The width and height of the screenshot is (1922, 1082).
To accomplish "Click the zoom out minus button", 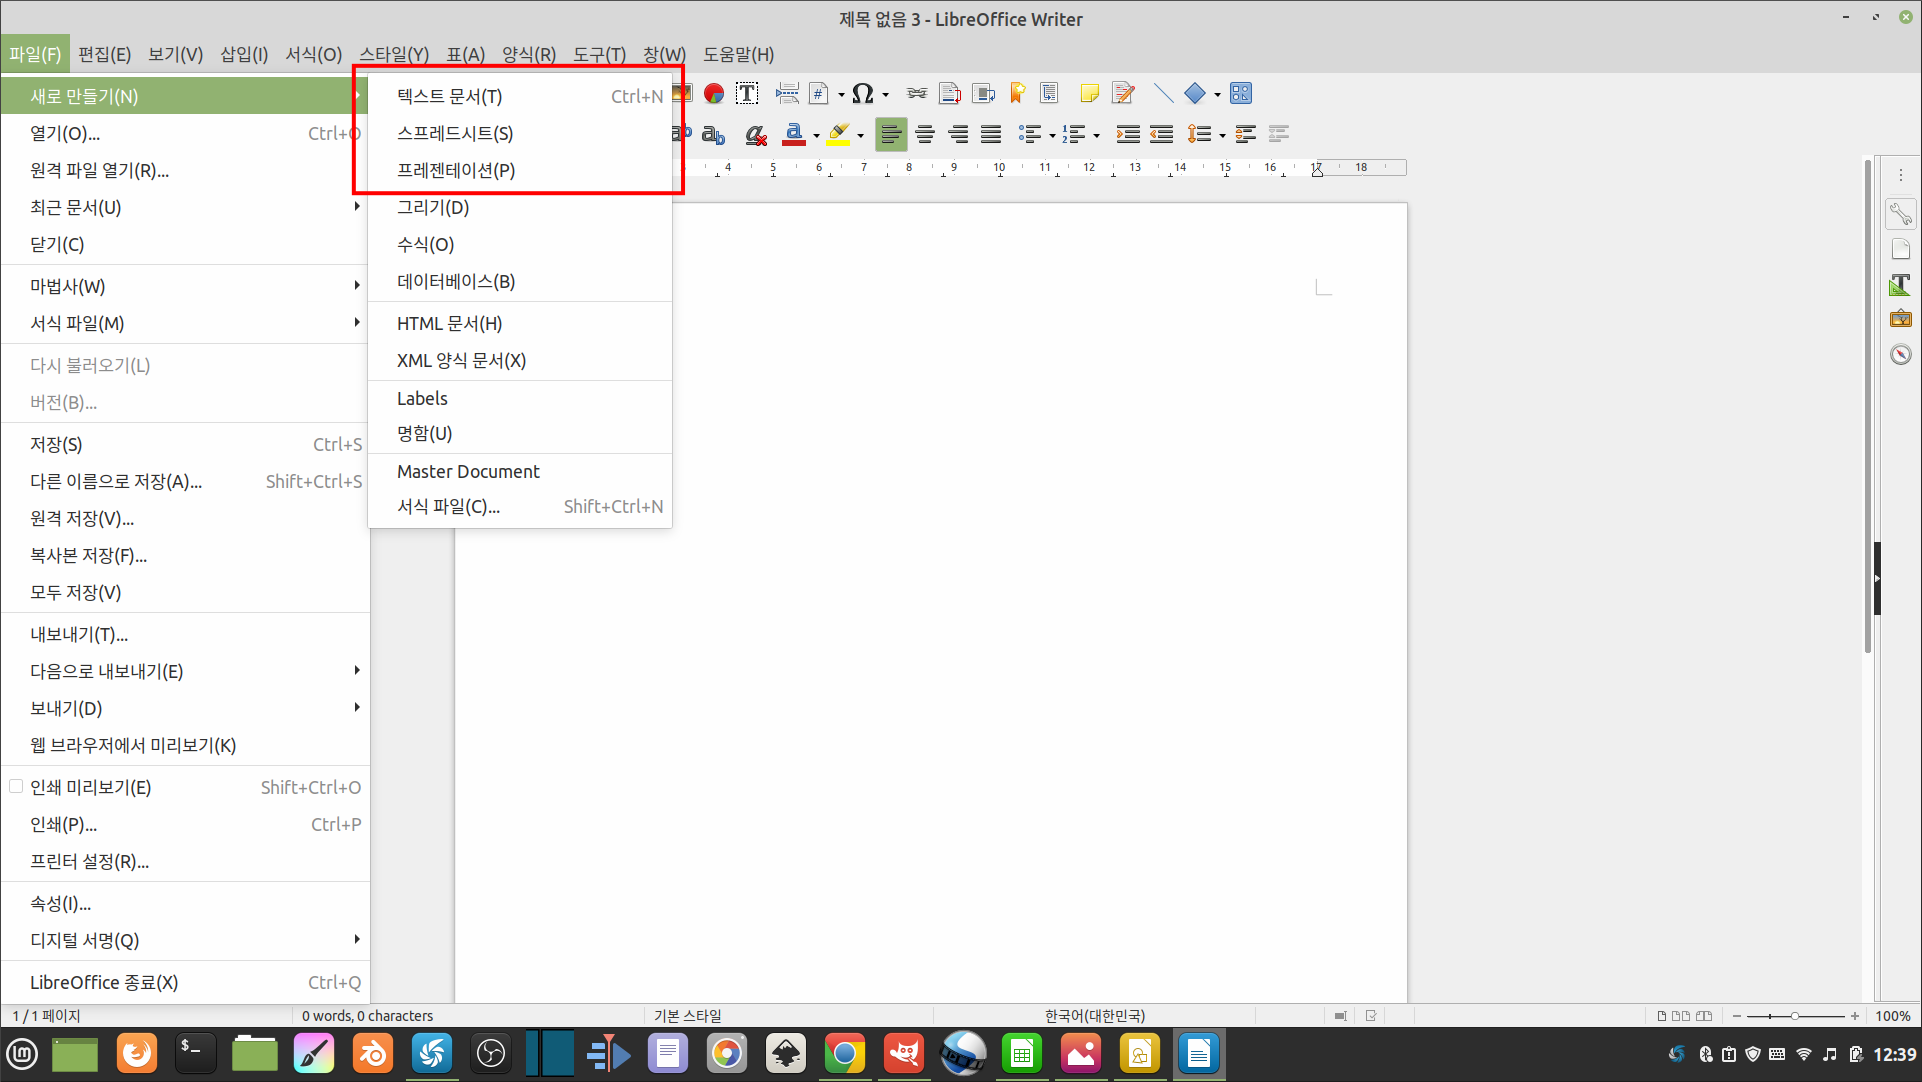I will (1737, 1016).
